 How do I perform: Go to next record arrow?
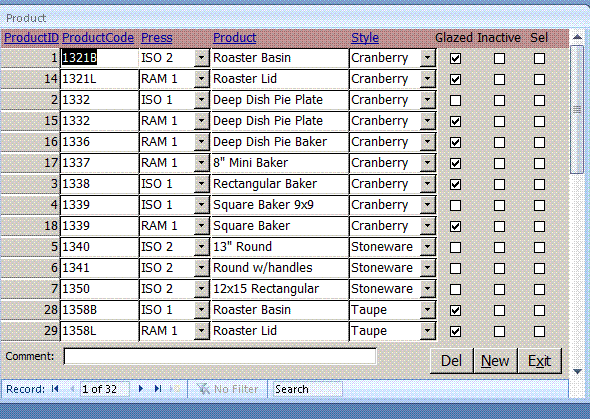coord(141,389)
